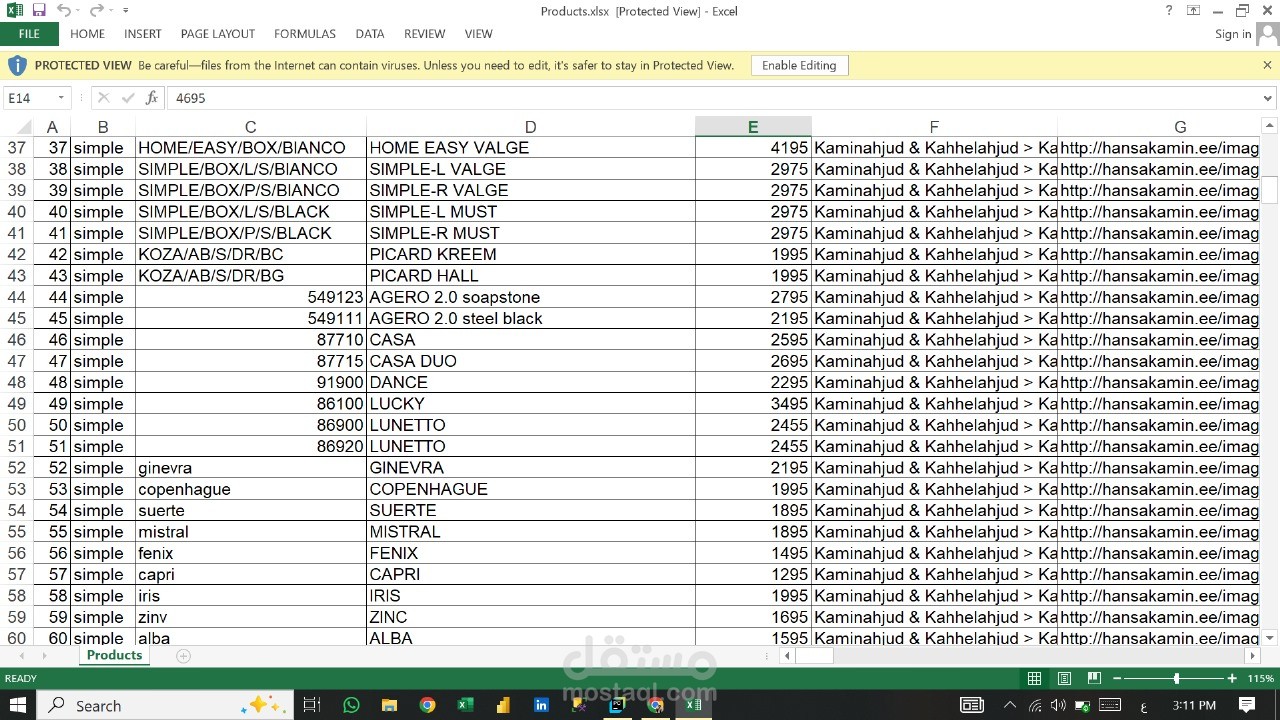Click the taskbar Search box
Image resolution: width=1280 pixels, height=720 pixels.
click(x=164, y=705)
